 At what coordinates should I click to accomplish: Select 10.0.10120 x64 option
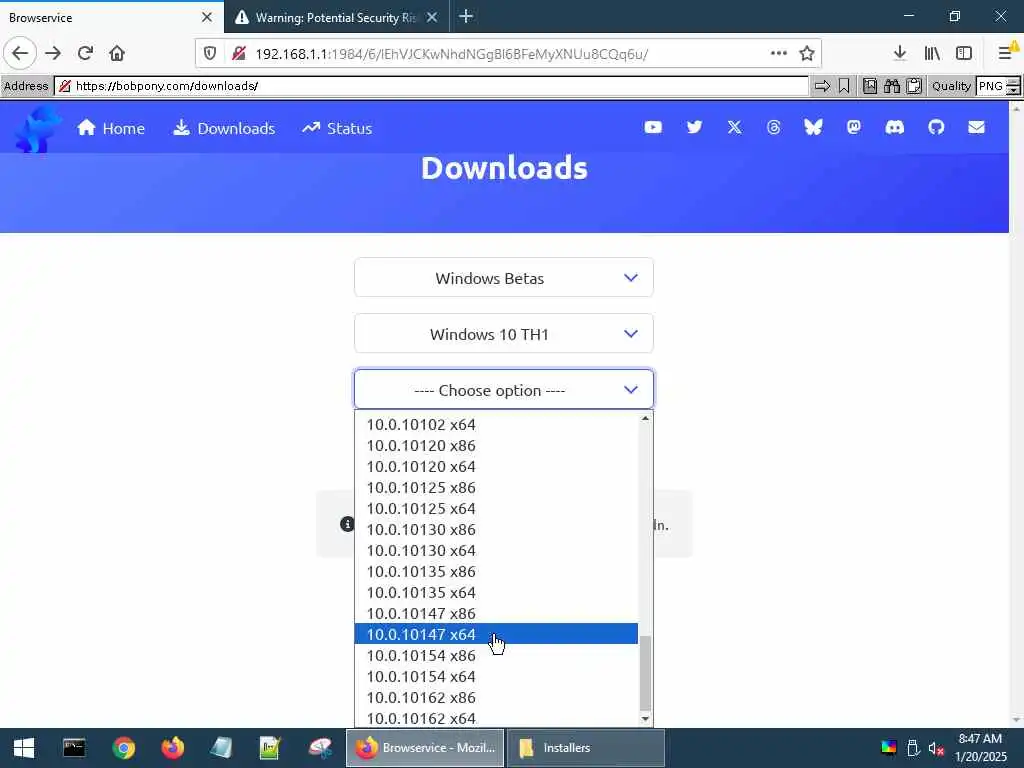(x=496, y=466)
